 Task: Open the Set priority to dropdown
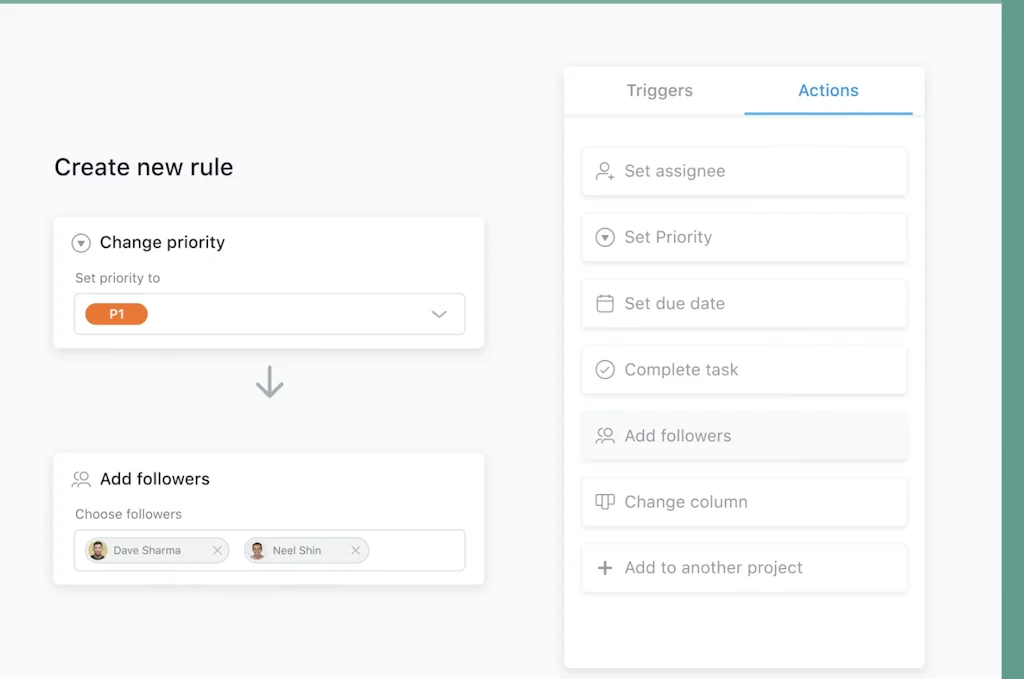point(270,313)
